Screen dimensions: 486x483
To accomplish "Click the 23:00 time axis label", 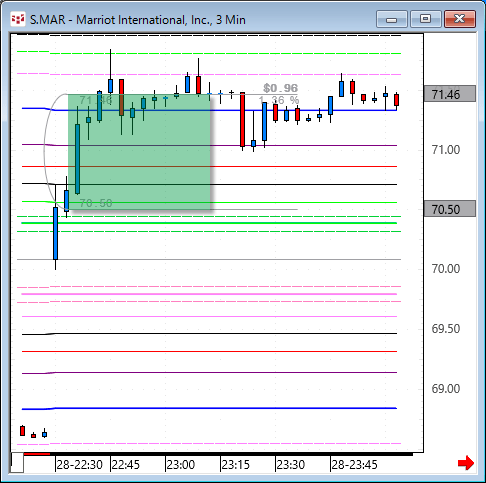I will click(x=181, y=464).
